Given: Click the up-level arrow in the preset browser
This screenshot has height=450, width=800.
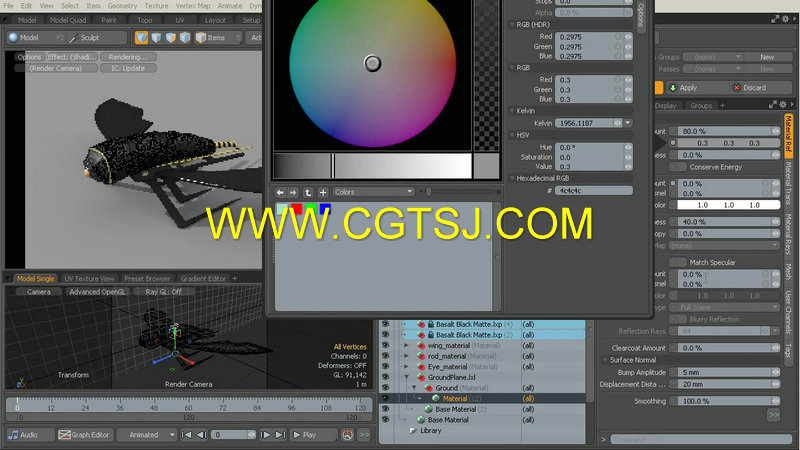Looking at the screenshot, I should pos(308,192).
